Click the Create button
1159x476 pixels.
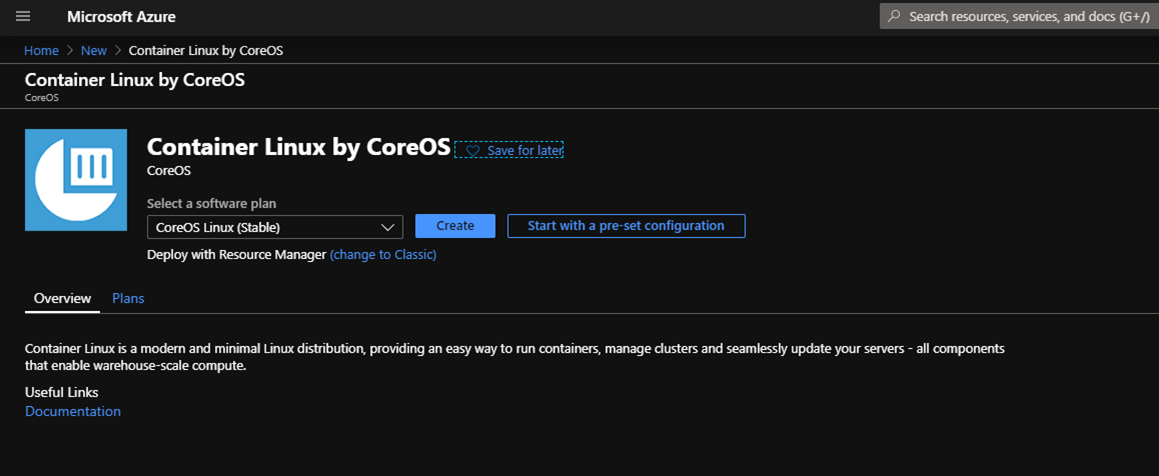pos(455,226)
